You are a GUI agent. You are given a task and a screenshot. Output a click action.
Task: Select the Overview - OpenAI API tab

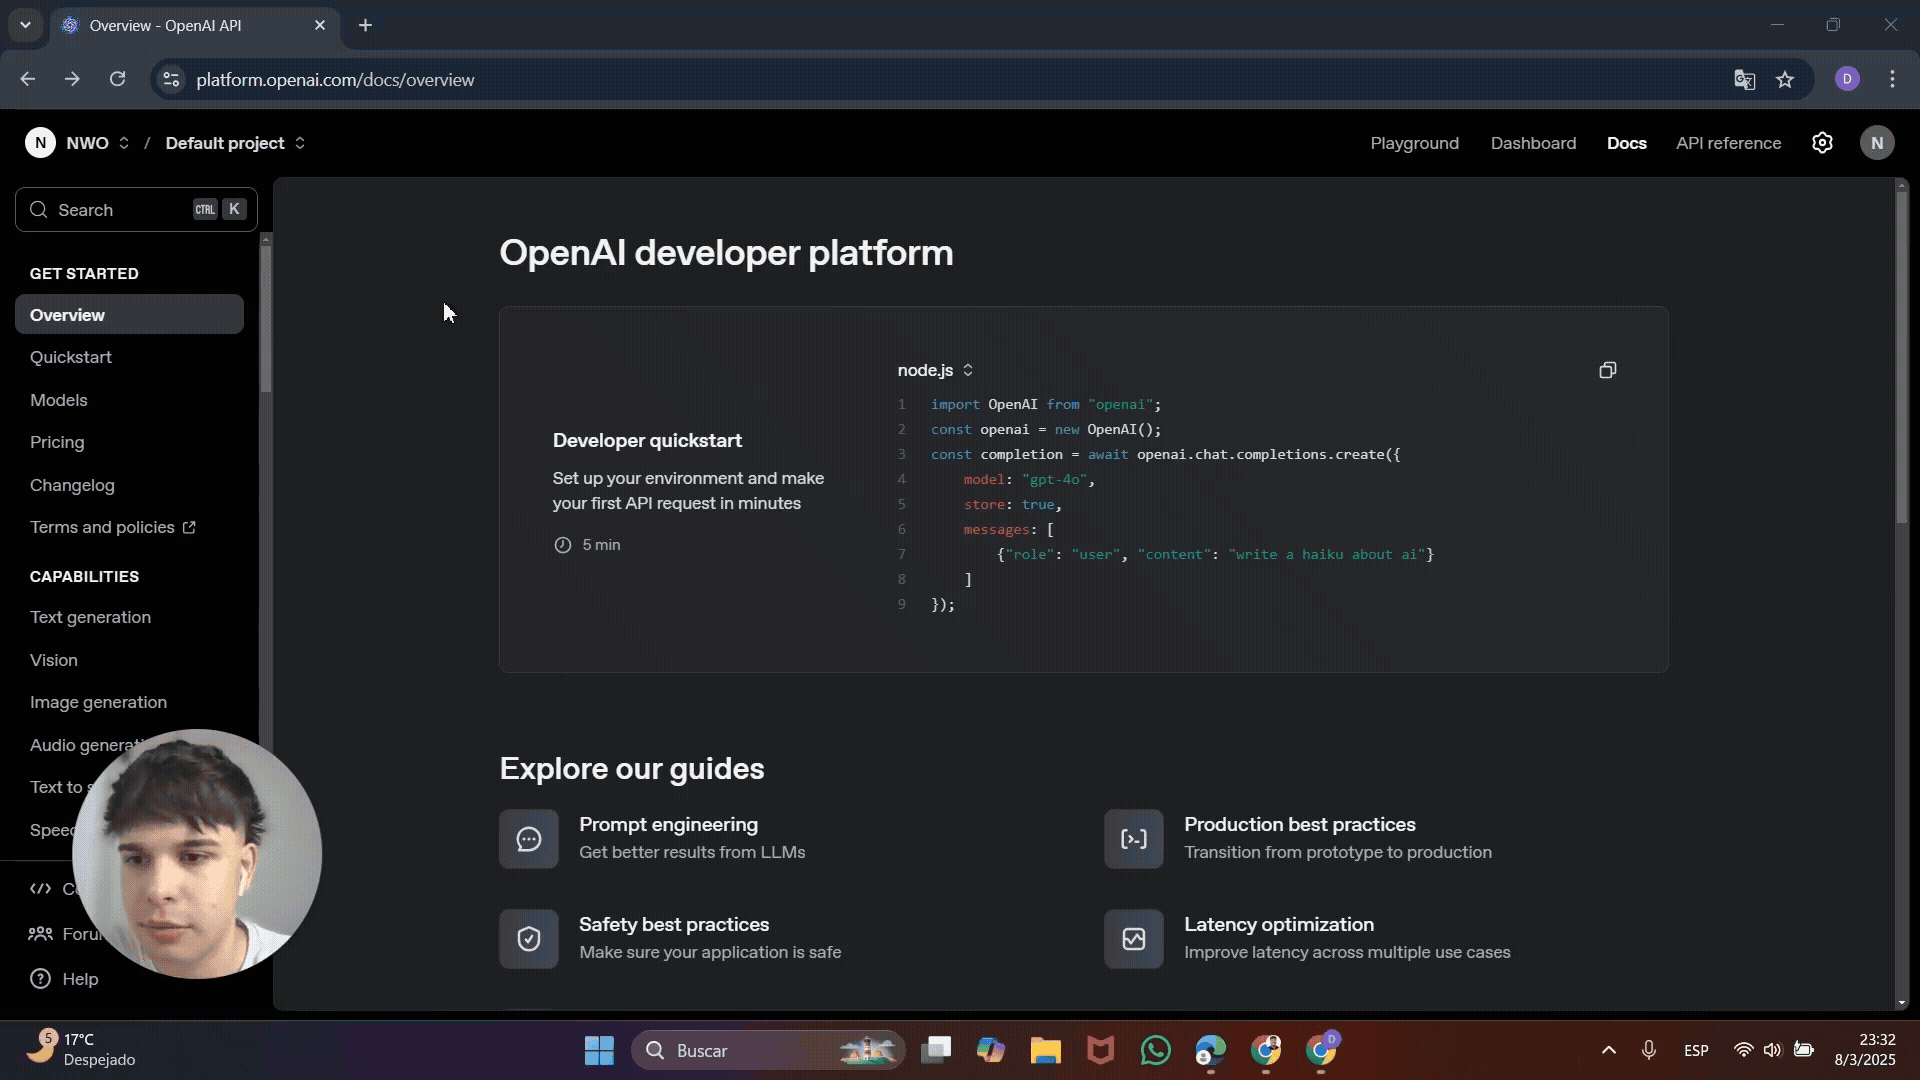coord(196,25)
